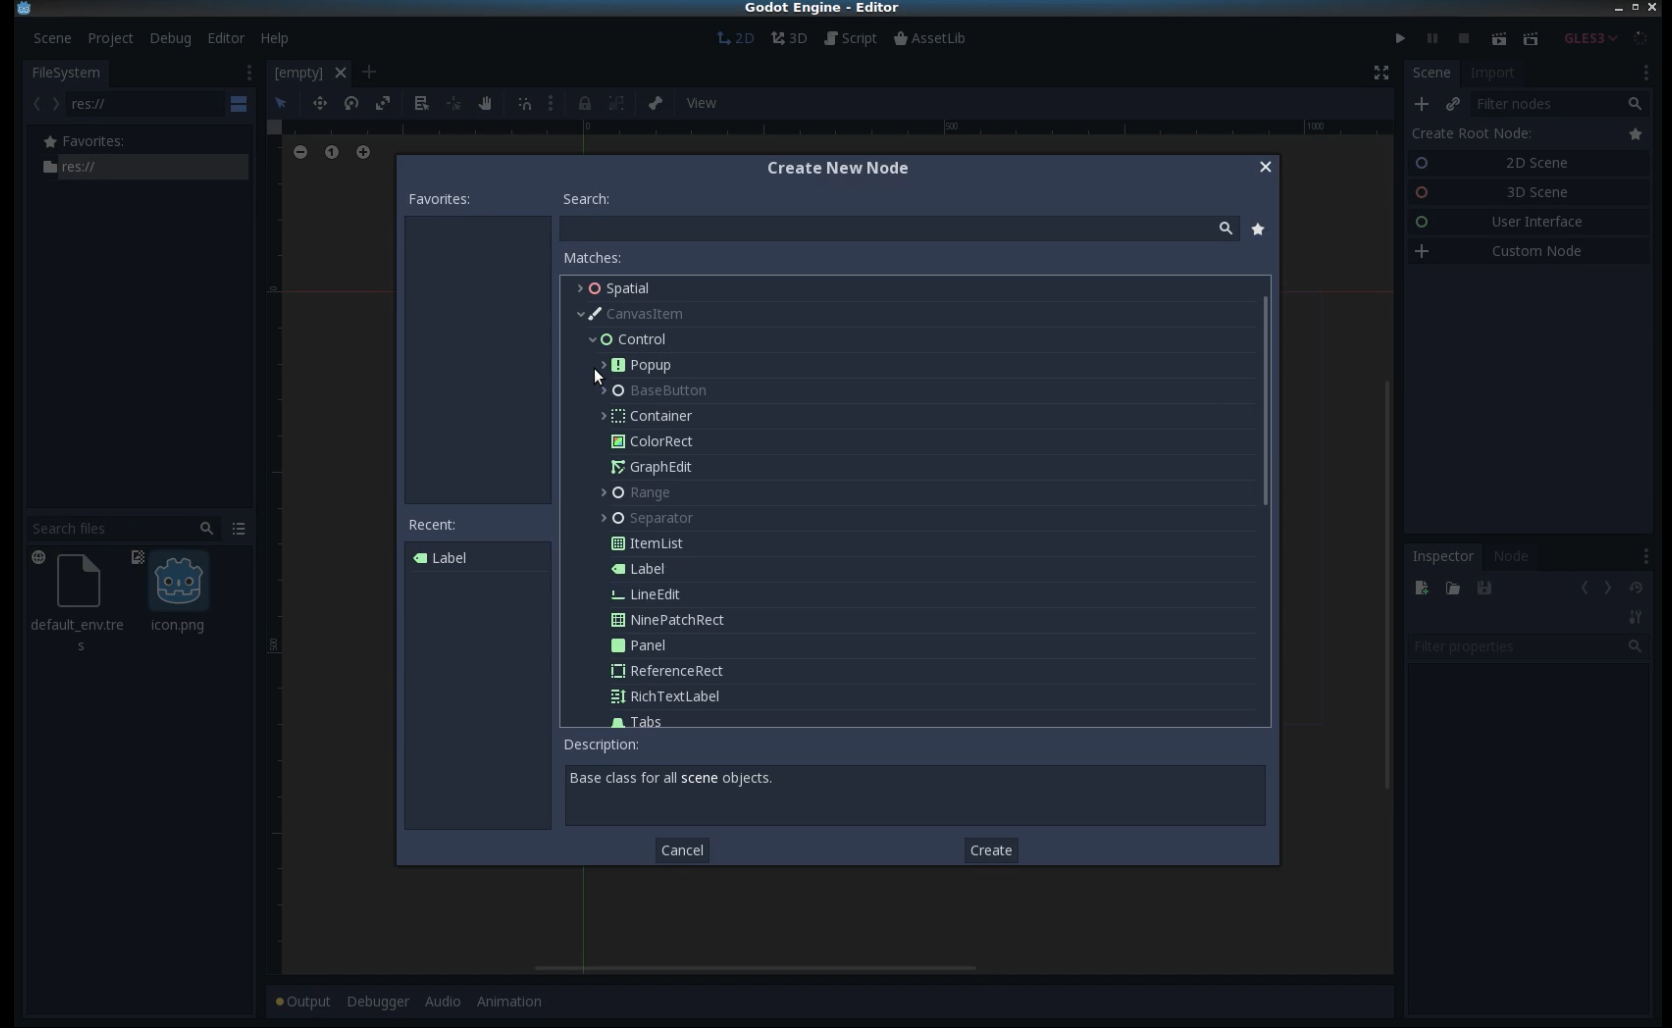
Task: Expand the Popup node in Matches
Action: [x=605, y=365]
